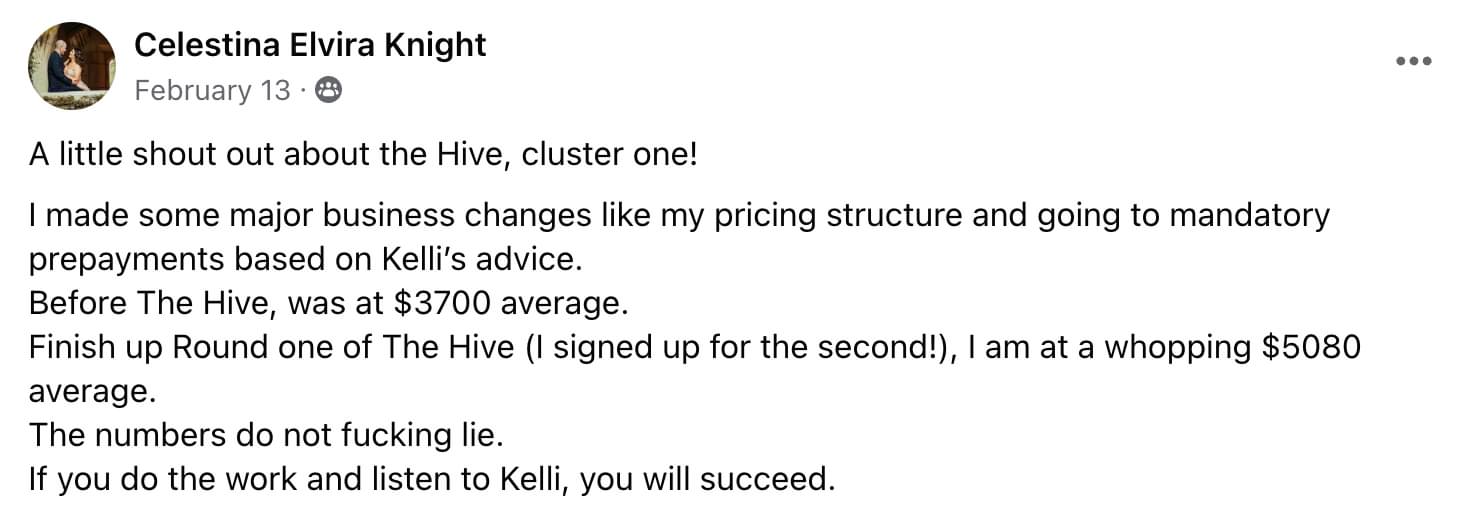The image size is (1480, 518).
Task: Click the $5080 amount in the post
Action: [1307, 347]
